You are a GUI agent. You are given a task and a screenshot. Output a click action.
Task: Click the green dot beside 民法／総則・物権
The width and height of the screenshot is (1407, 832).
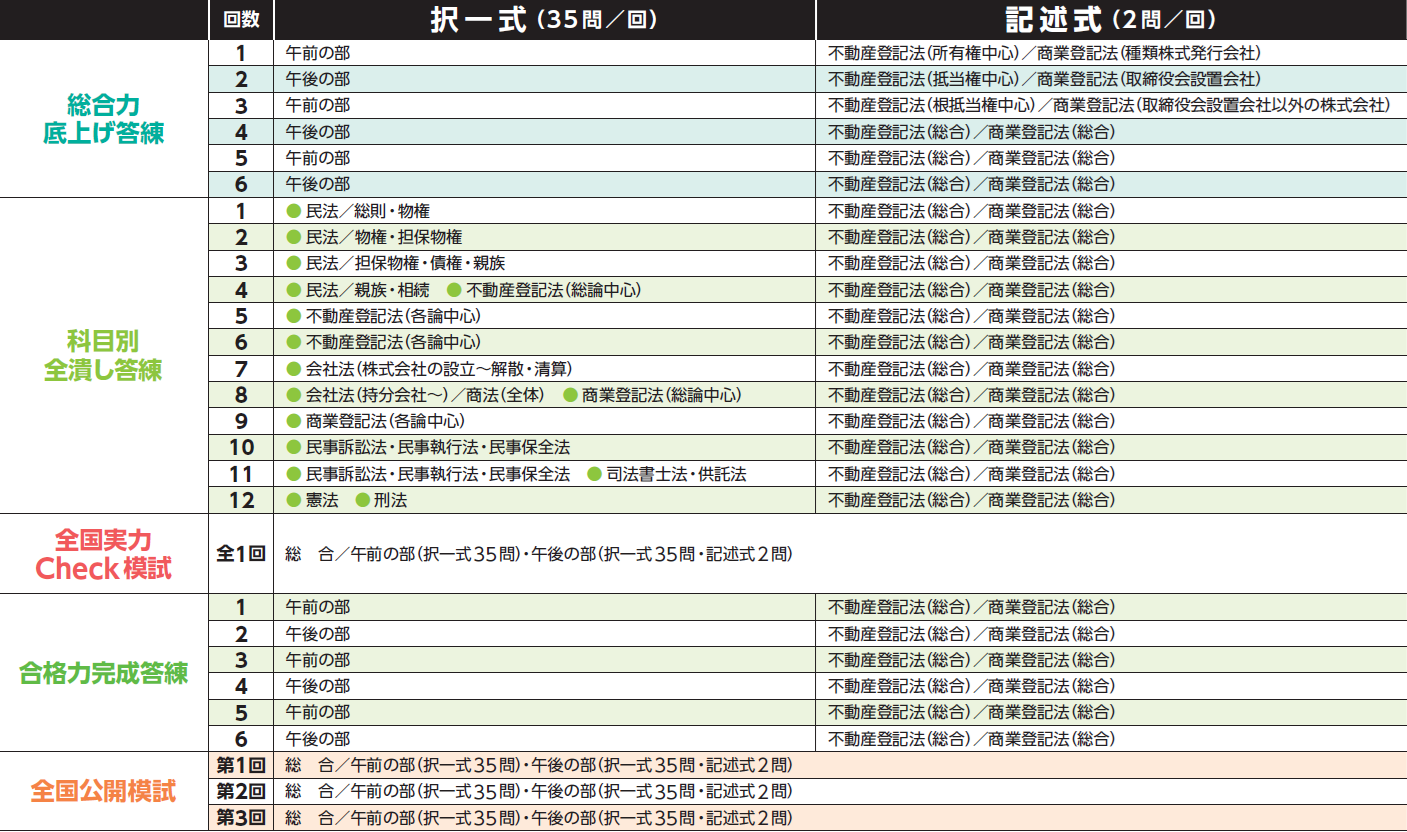click(291, 211)
